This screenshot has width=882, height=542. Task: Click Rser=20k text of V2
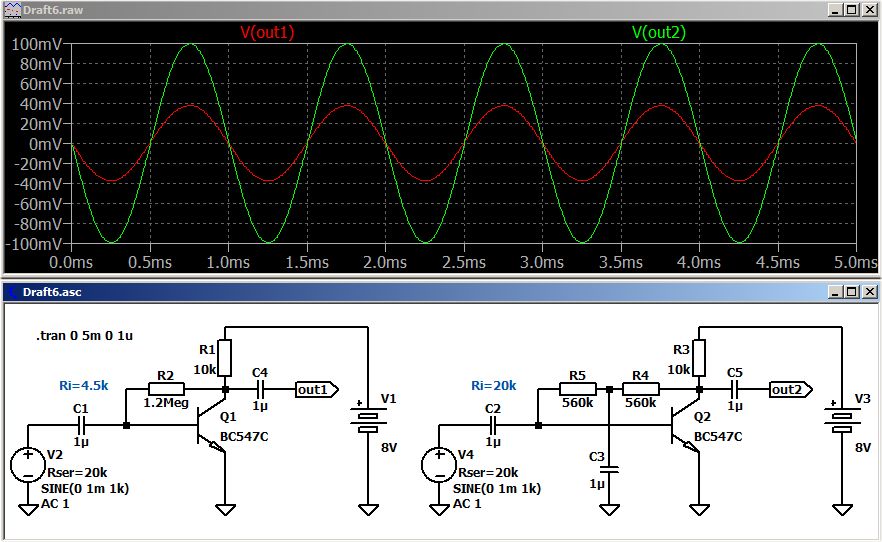[77, 472]
